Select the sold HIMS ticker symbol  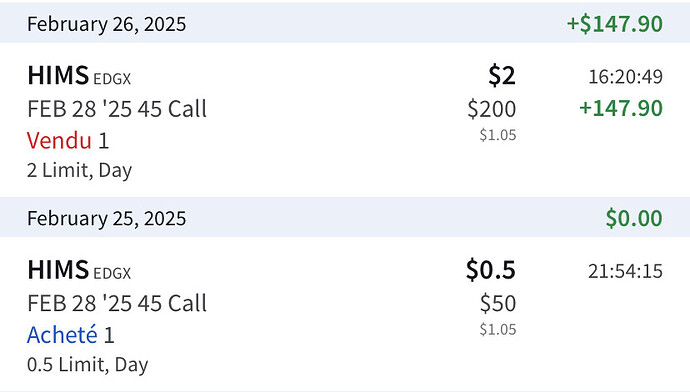tap(58, 75)
